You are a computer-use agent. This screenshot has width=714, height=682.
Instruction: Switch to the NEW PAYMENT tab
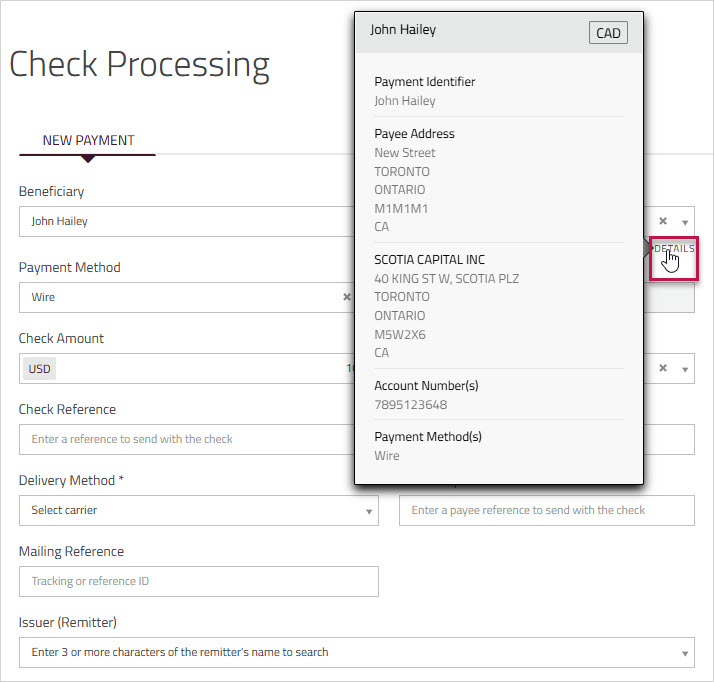(88, 140)
